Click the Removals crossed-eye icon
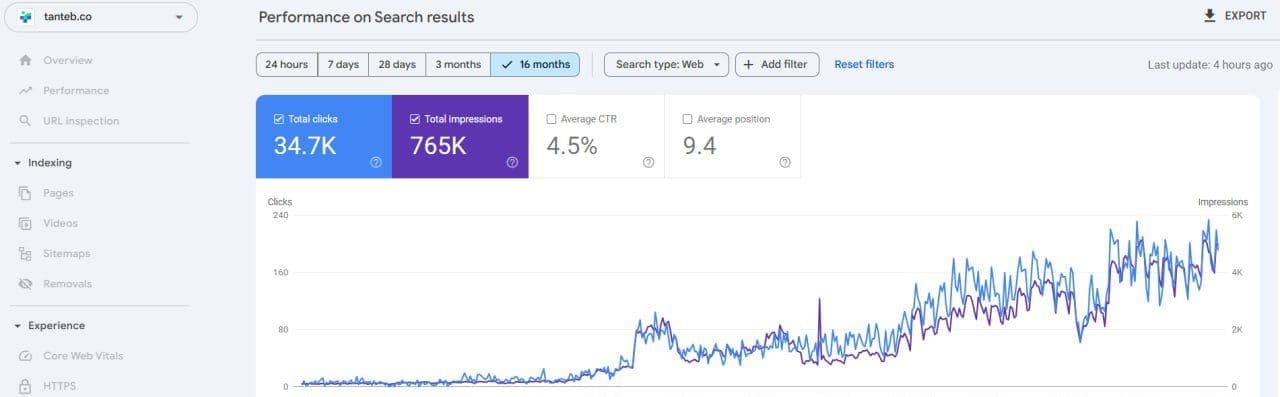1280x397 pixels. (25, 284)
